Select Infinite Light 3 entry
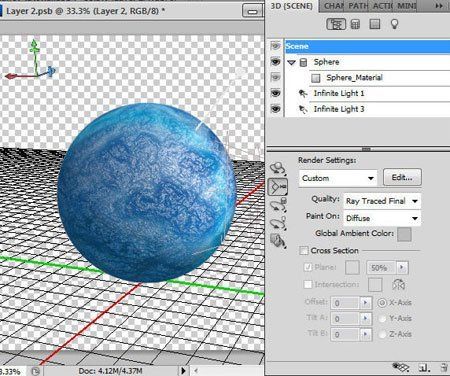The width and height of the screenshot is (450, 376). tap(339, 109)
